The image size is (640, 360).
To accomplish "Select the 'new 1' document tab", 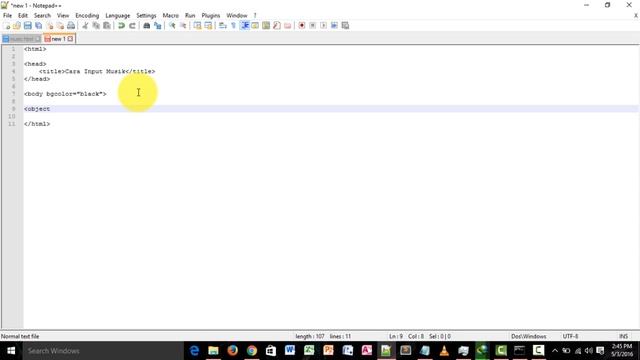I will tap(58, 39).
